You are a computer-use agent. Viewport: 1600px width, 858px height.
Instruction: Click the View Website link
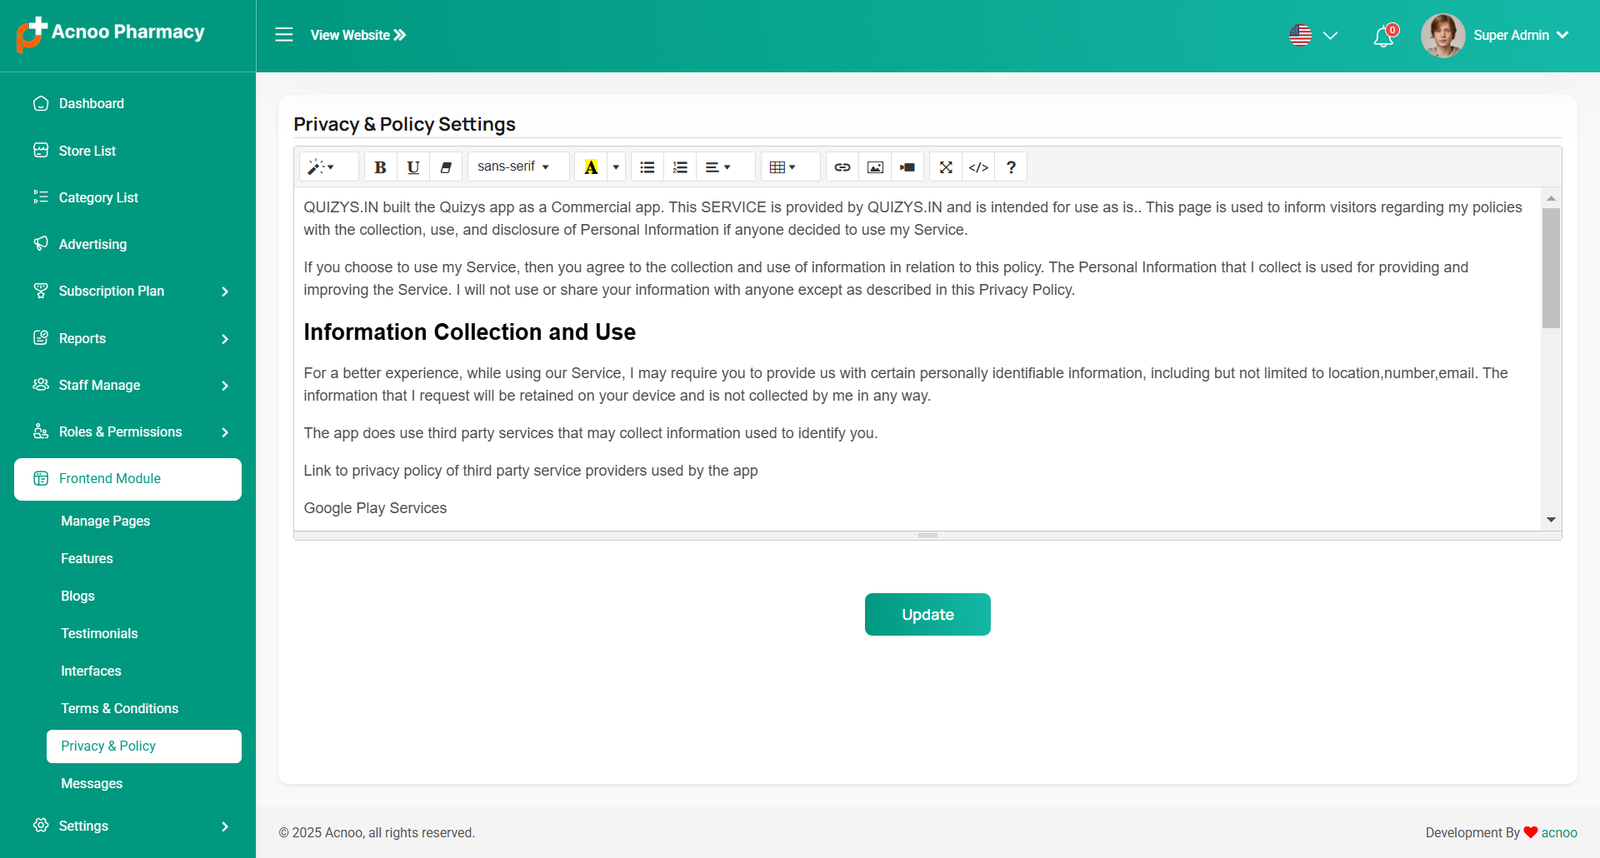point(358,35)
